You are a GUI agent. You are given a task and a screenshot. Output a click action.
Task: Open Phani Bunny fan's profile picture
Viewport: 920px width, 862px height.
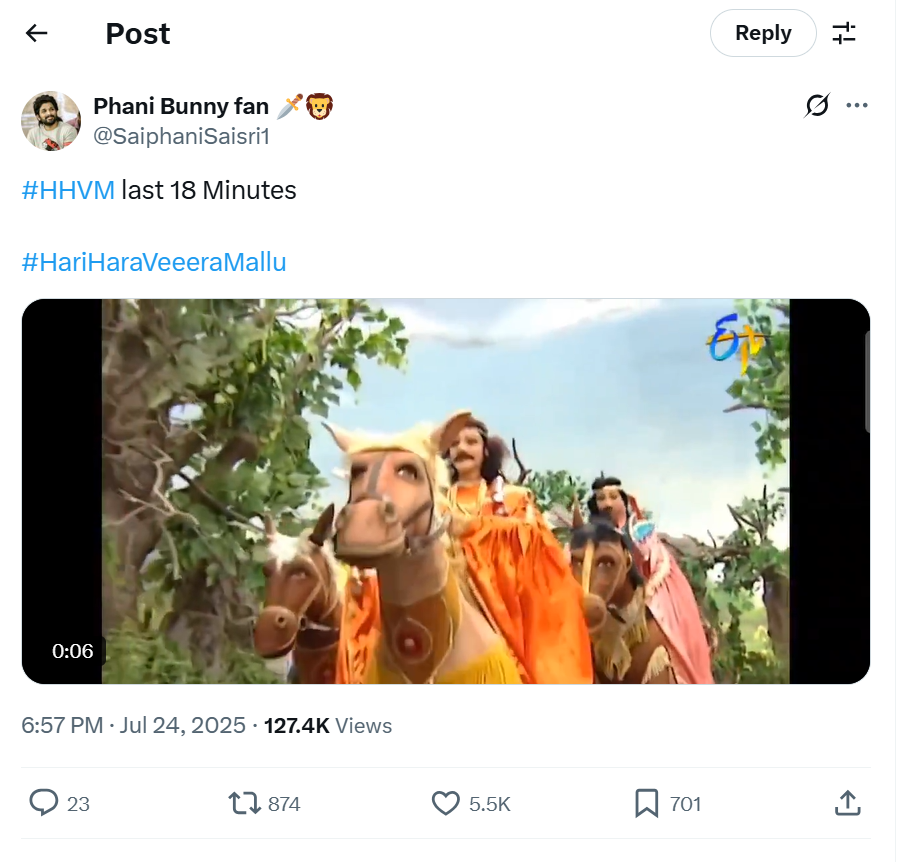click(51, 121)
